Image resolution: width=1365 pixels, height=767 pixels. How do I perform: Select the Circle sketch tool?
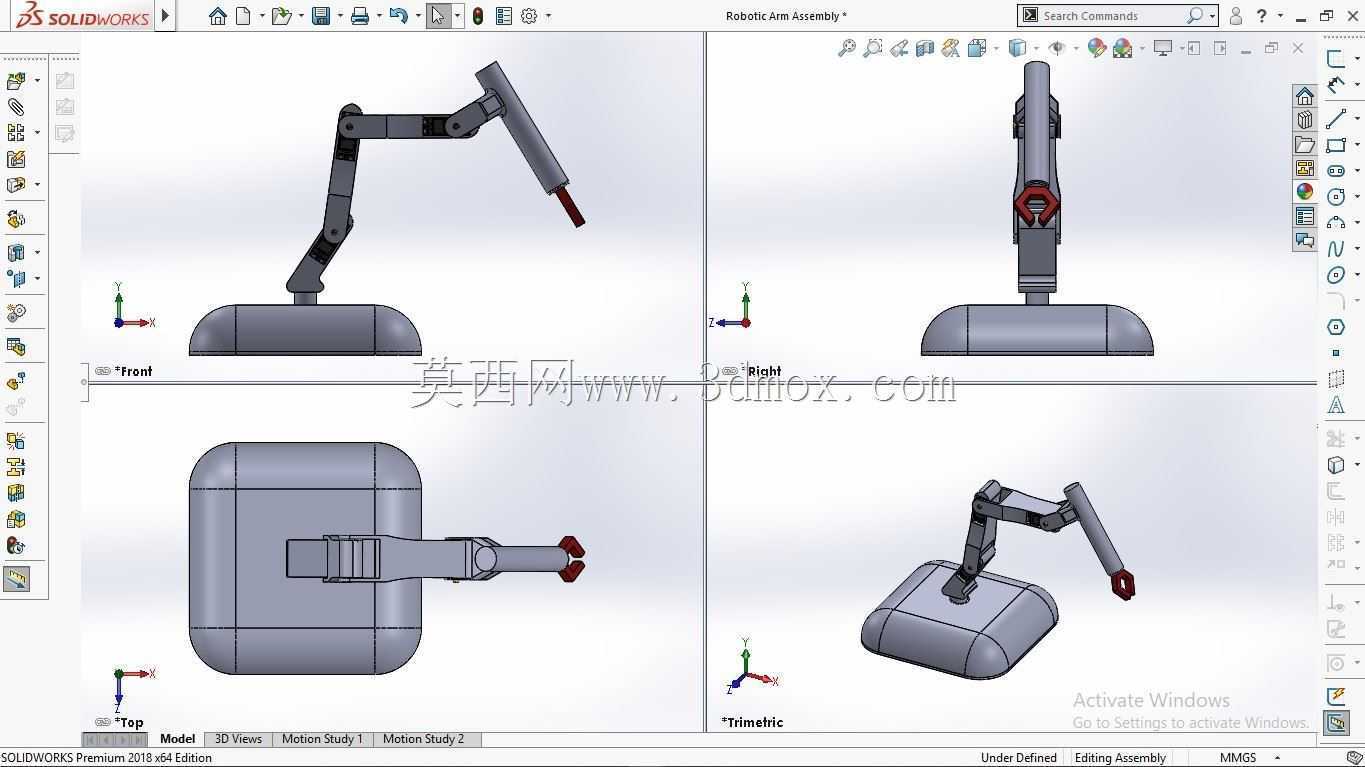click(x=1336, y=197)
